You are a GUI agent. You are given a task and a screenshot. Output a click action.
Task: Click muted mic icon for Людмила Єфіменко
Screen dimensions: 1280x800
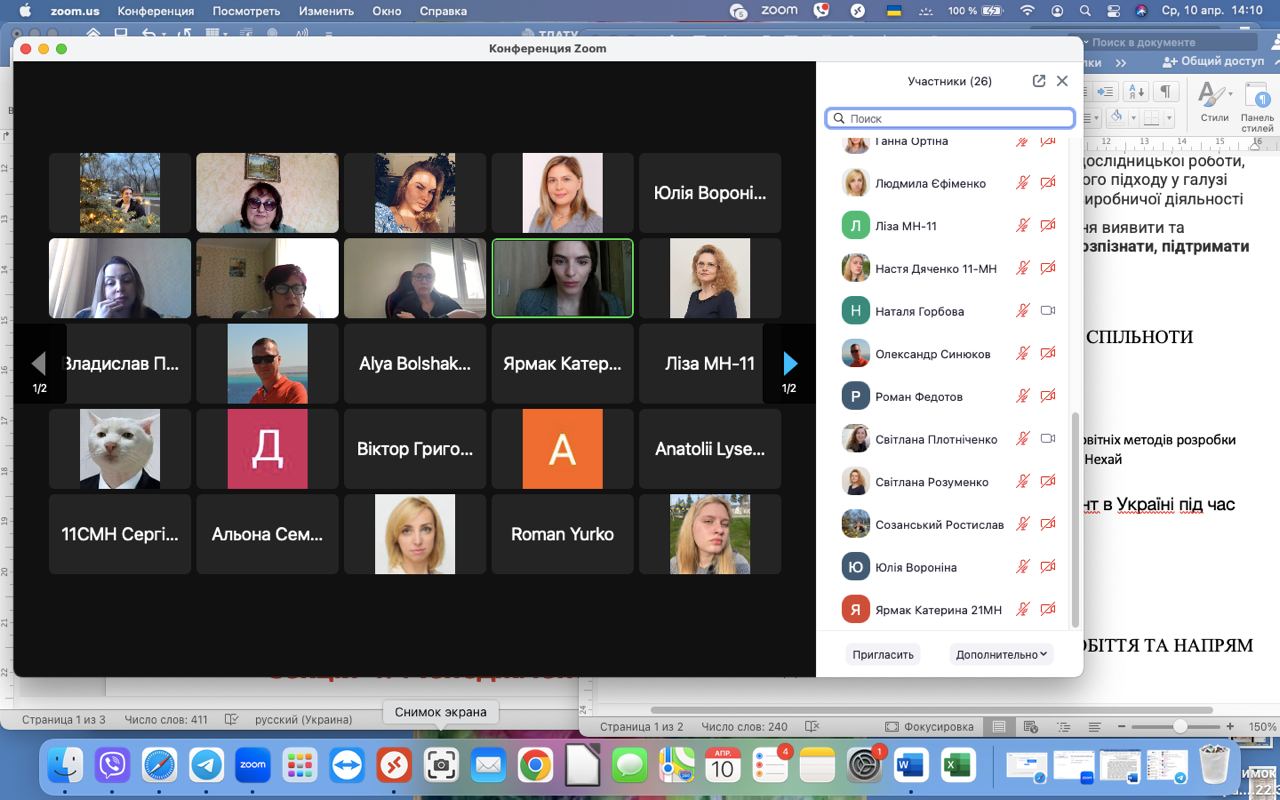tap(1022, 183)
